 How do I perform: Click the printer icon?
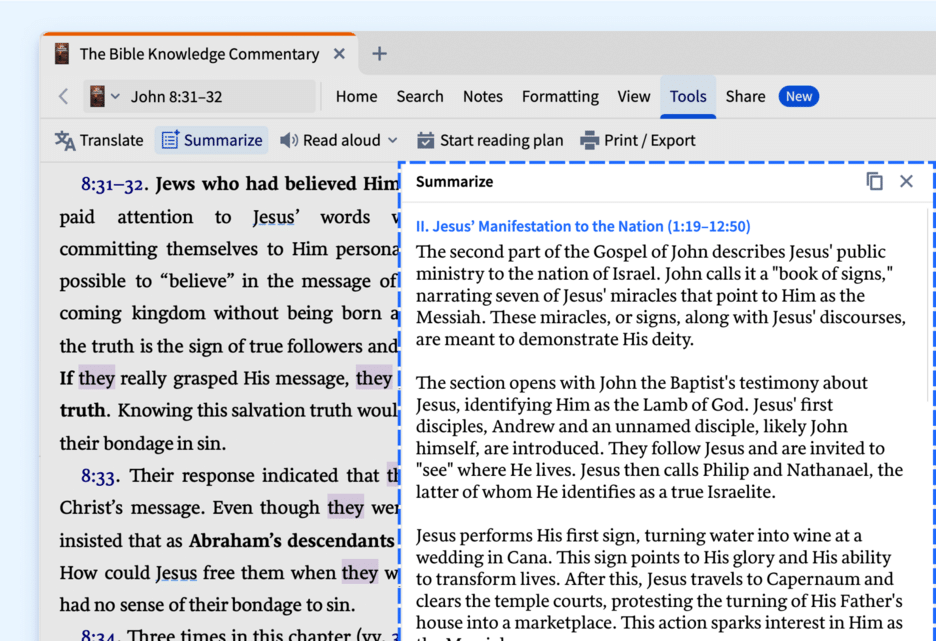coord(589,140)
